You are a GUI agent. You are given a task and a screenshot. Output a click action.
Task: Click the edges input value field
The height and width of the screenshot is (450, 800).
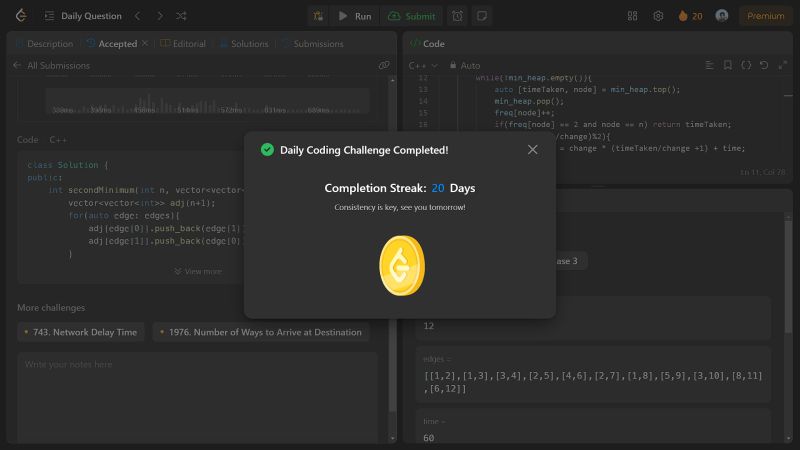593,382
